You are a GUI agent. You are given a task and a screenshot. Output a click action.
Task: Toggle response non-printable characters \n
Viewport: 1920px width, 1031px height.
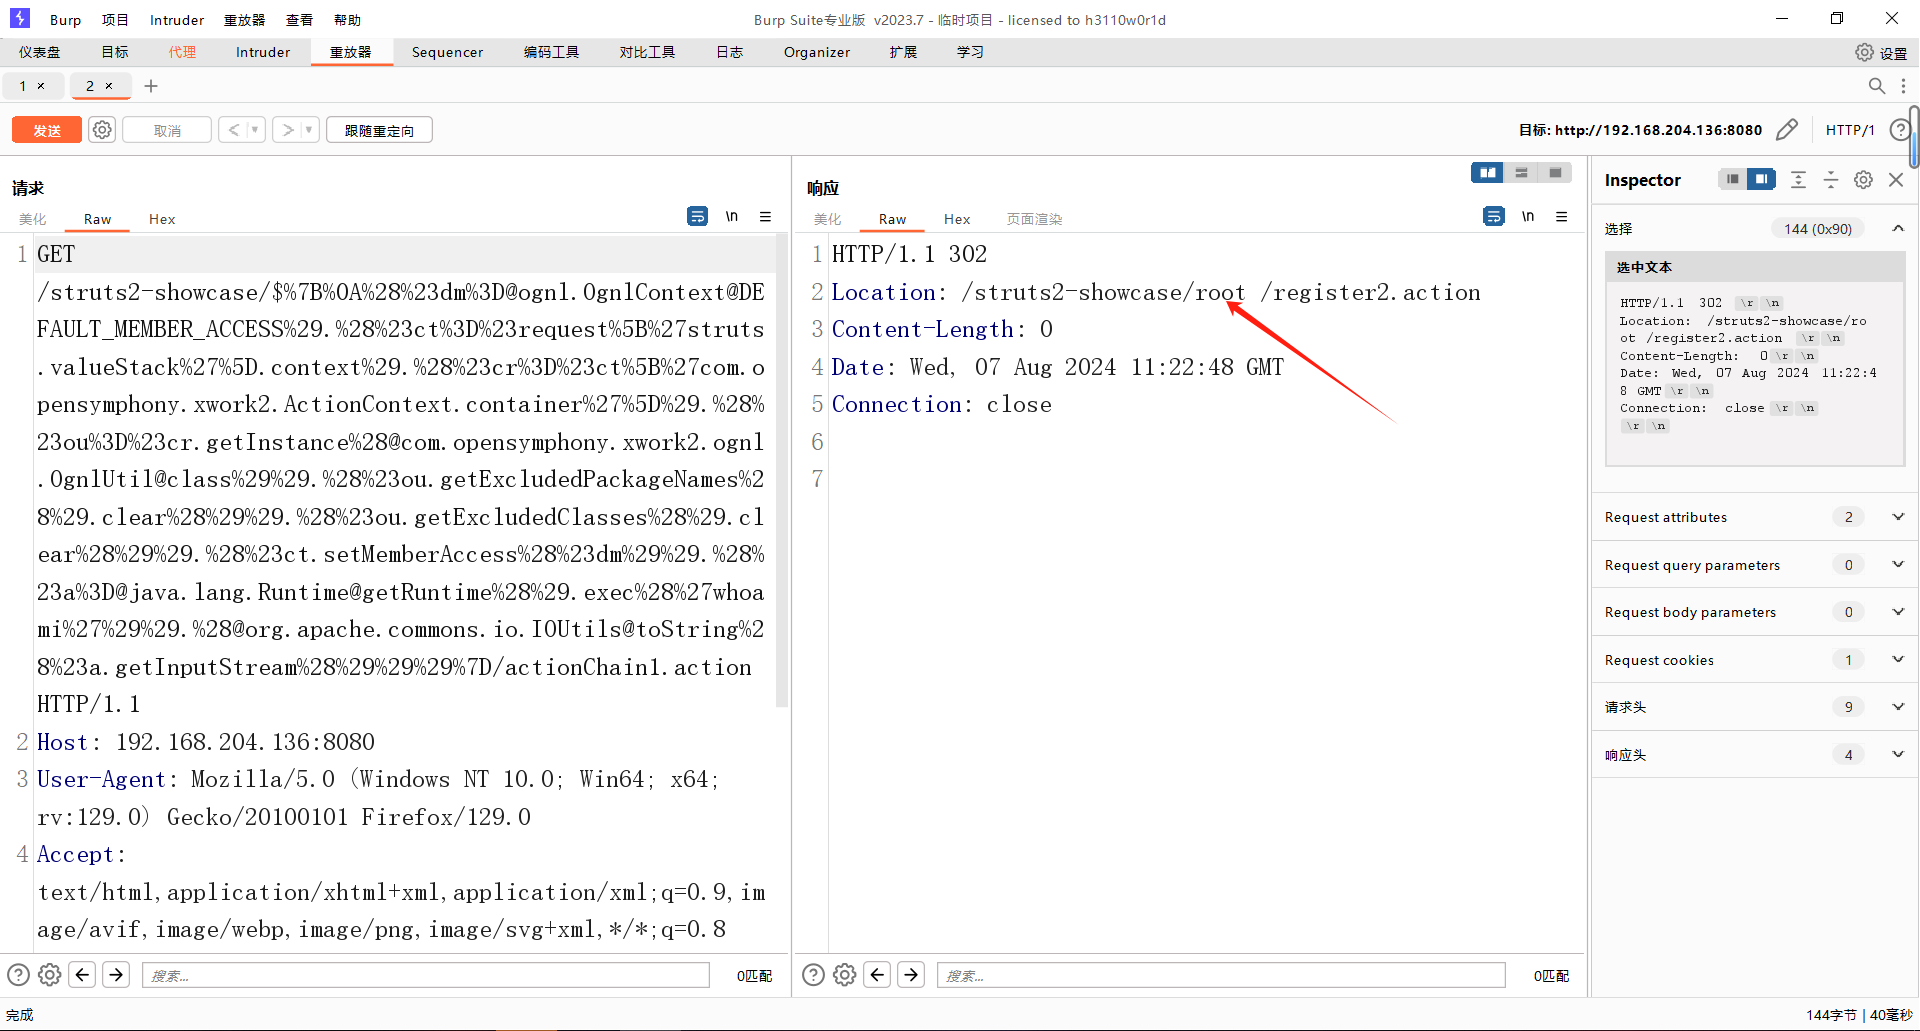pos(1528,216)
